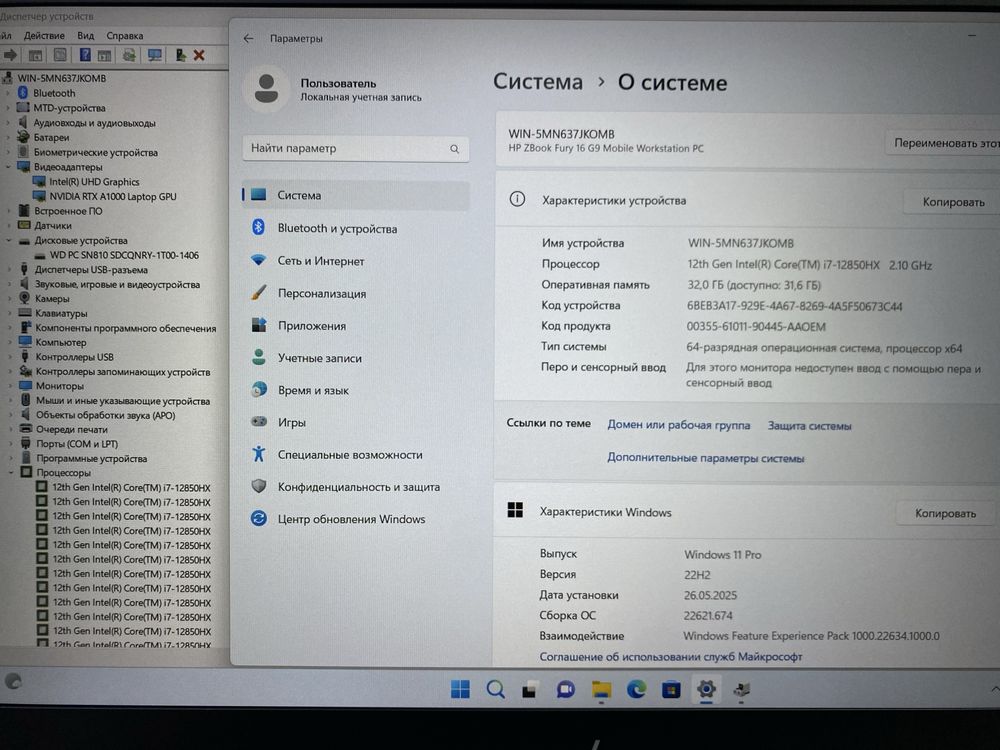Select WIN-5MN637JKOMB root node in tree

(x=61, y=78)
